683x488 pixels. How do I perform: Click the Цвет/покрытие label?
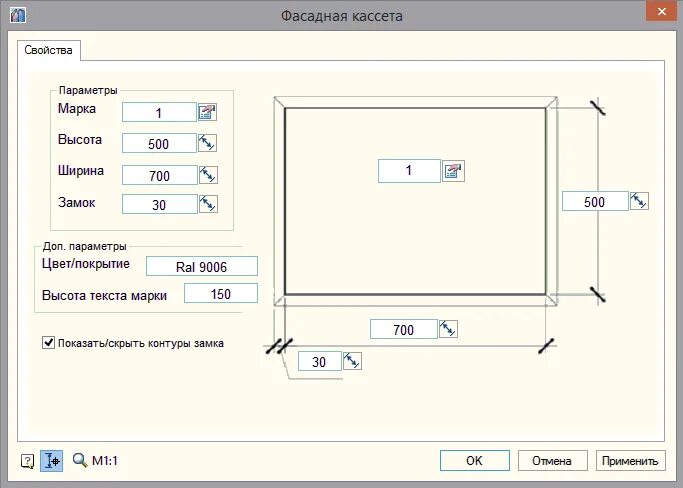(86, 264)
